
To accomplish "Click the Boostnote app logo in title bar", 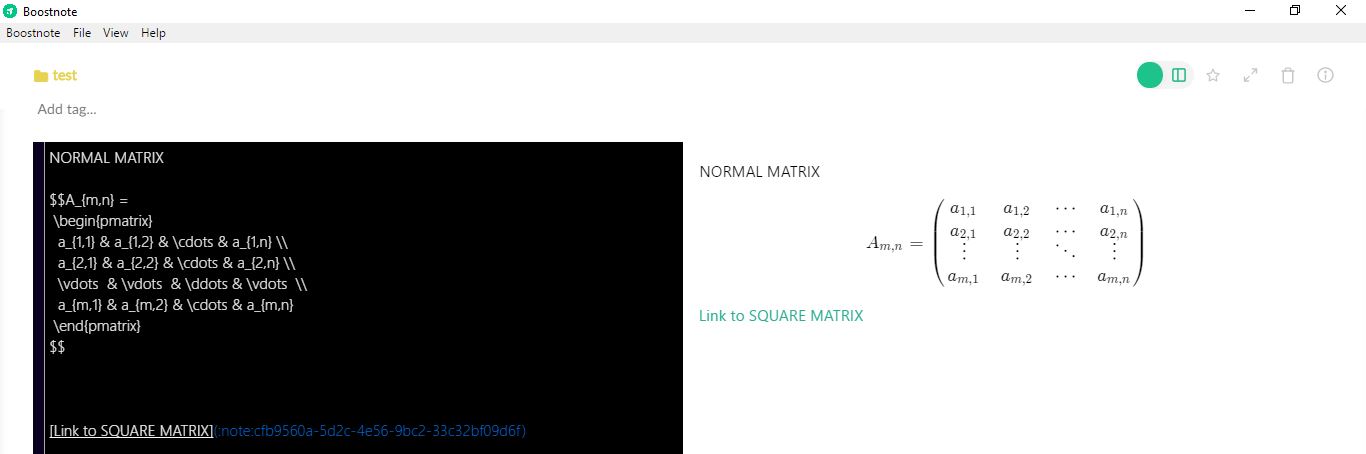I will point(10,11).
